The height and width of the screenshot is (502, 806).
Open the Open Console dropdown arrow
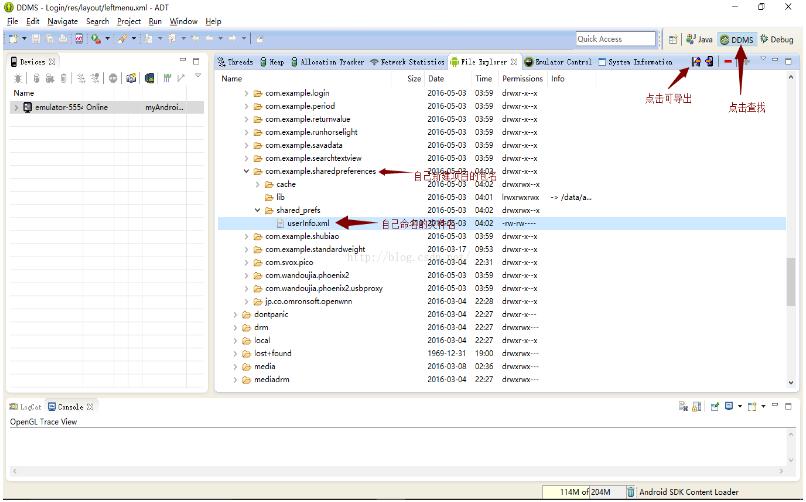(763, 406)
